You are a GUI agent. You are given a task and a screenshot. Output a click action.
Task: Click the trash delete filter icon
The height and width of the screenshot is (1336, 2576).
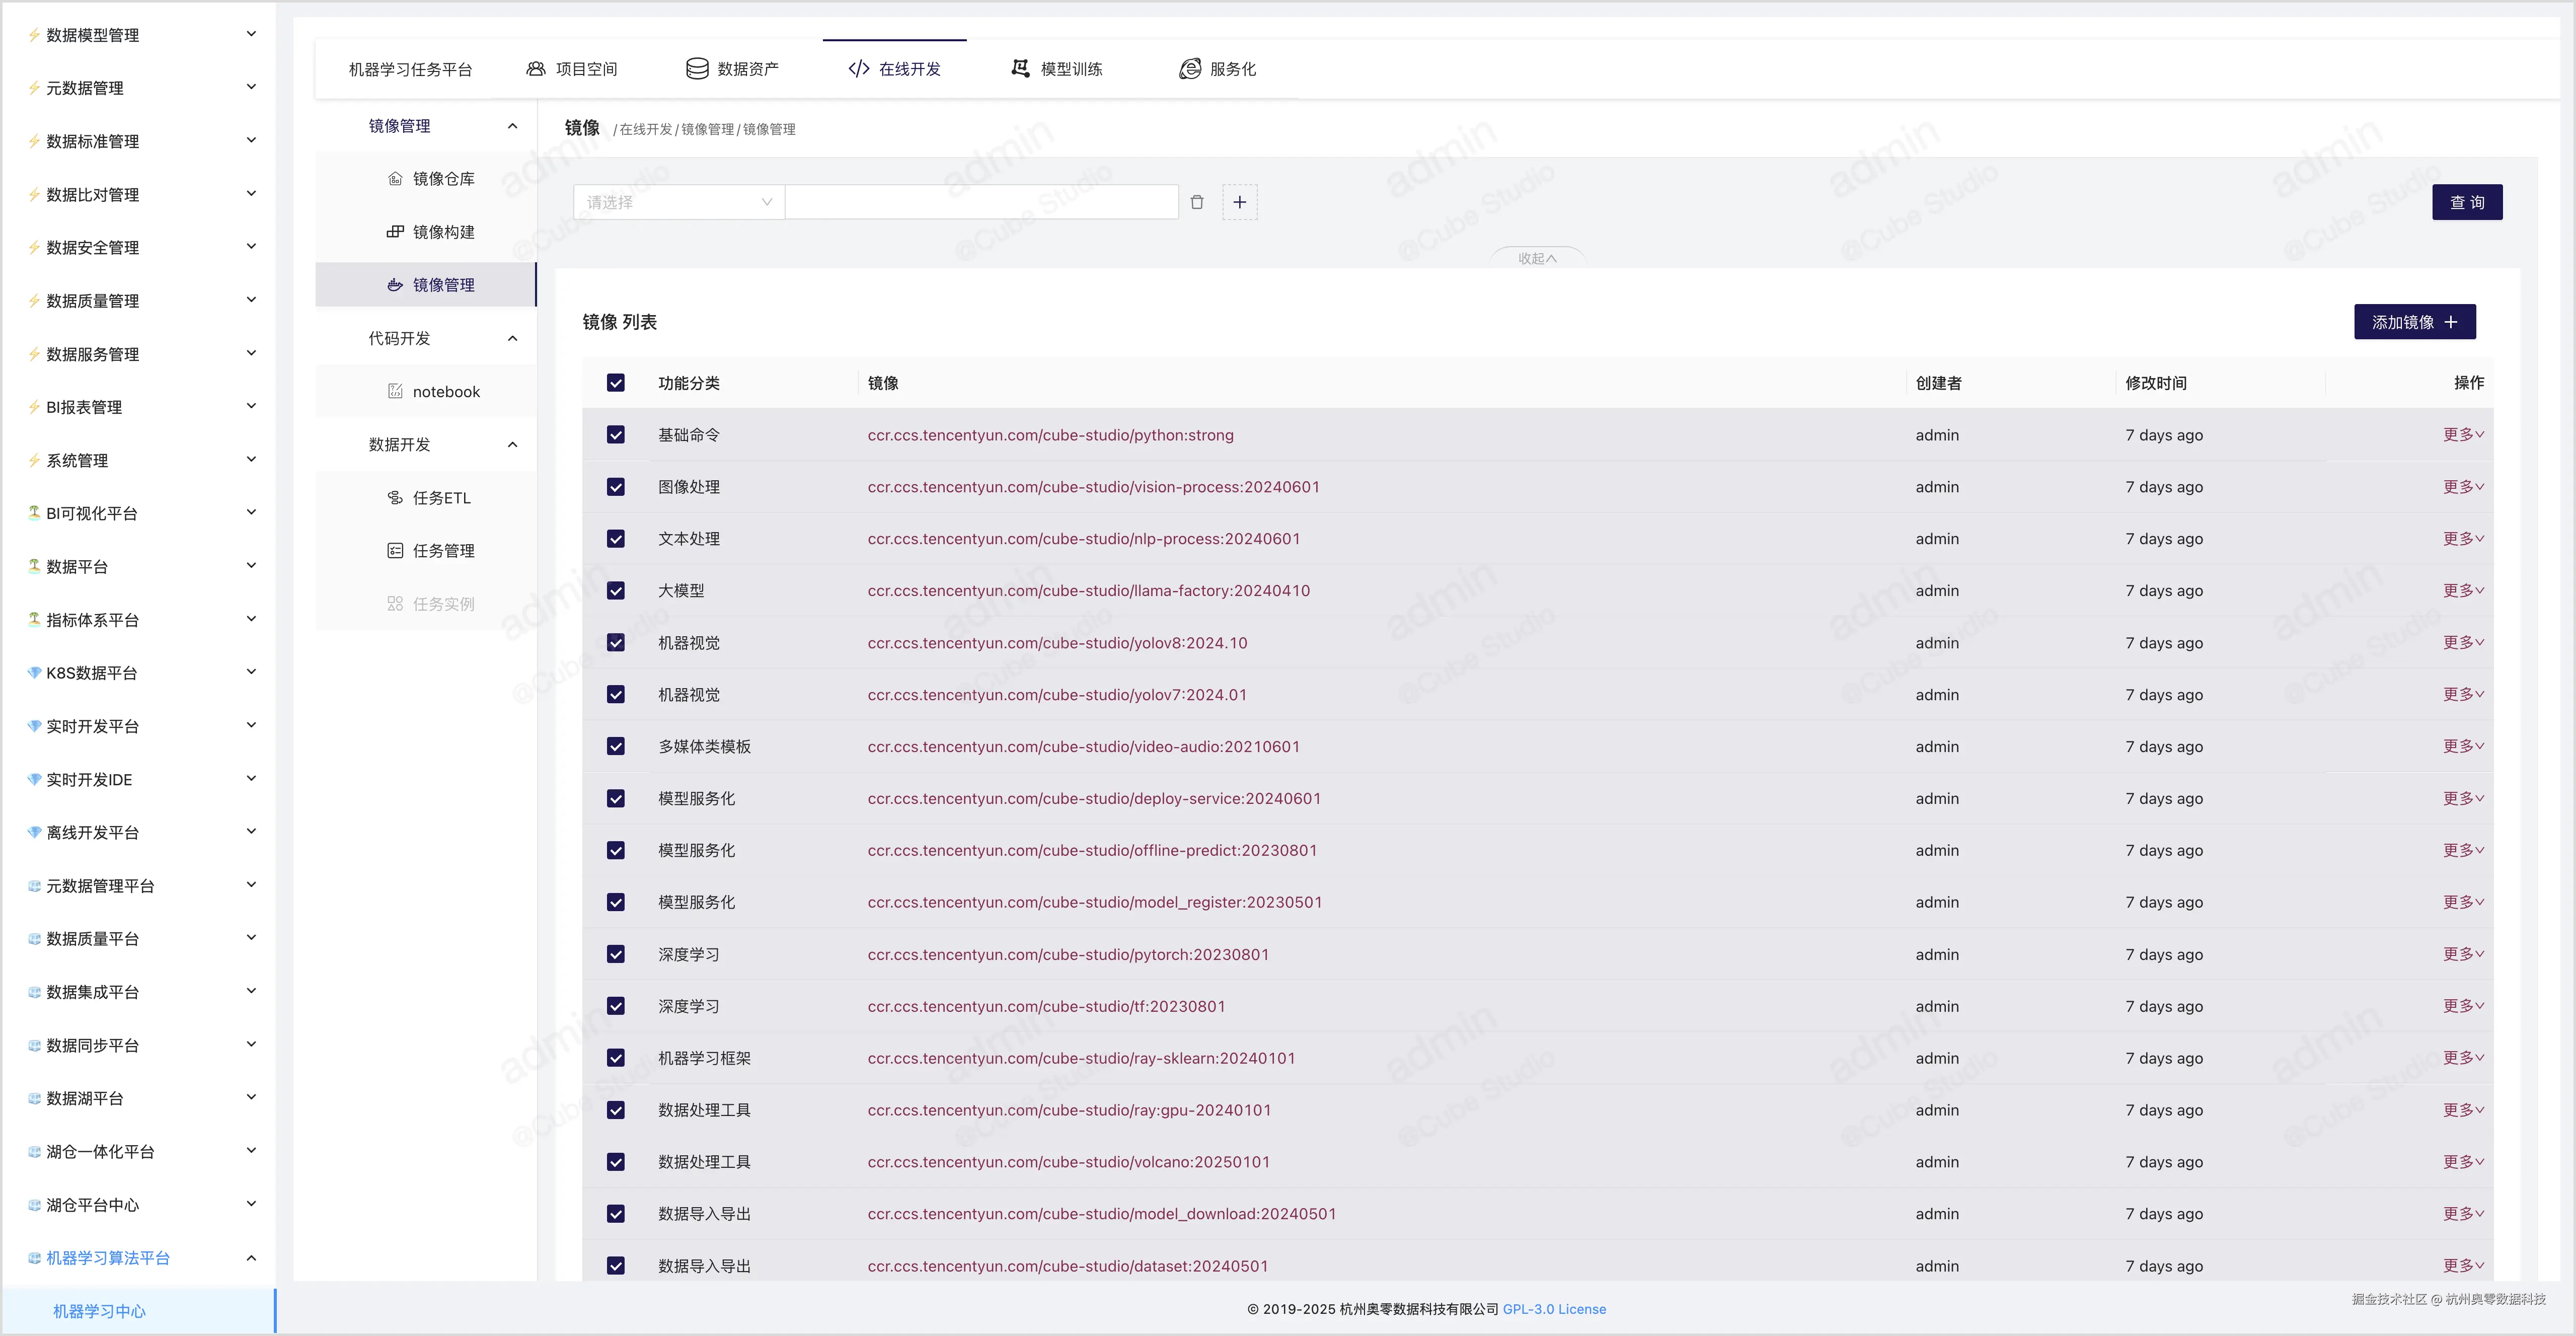pyautogui.click(x=1197, y=202)
